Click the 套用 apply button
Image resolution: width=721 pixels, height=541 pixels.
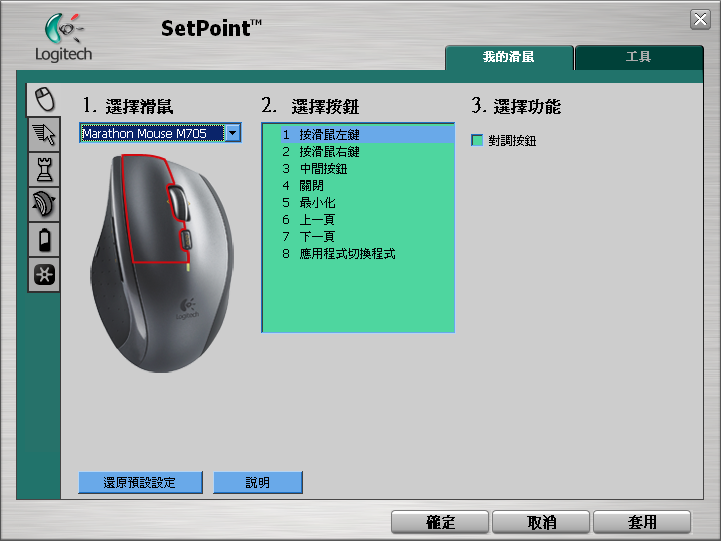tap(642, 522)
